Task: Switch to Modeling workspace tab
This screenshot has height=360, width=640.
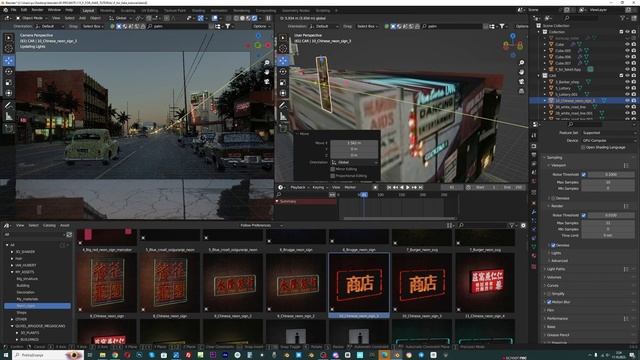Action: 107,10
